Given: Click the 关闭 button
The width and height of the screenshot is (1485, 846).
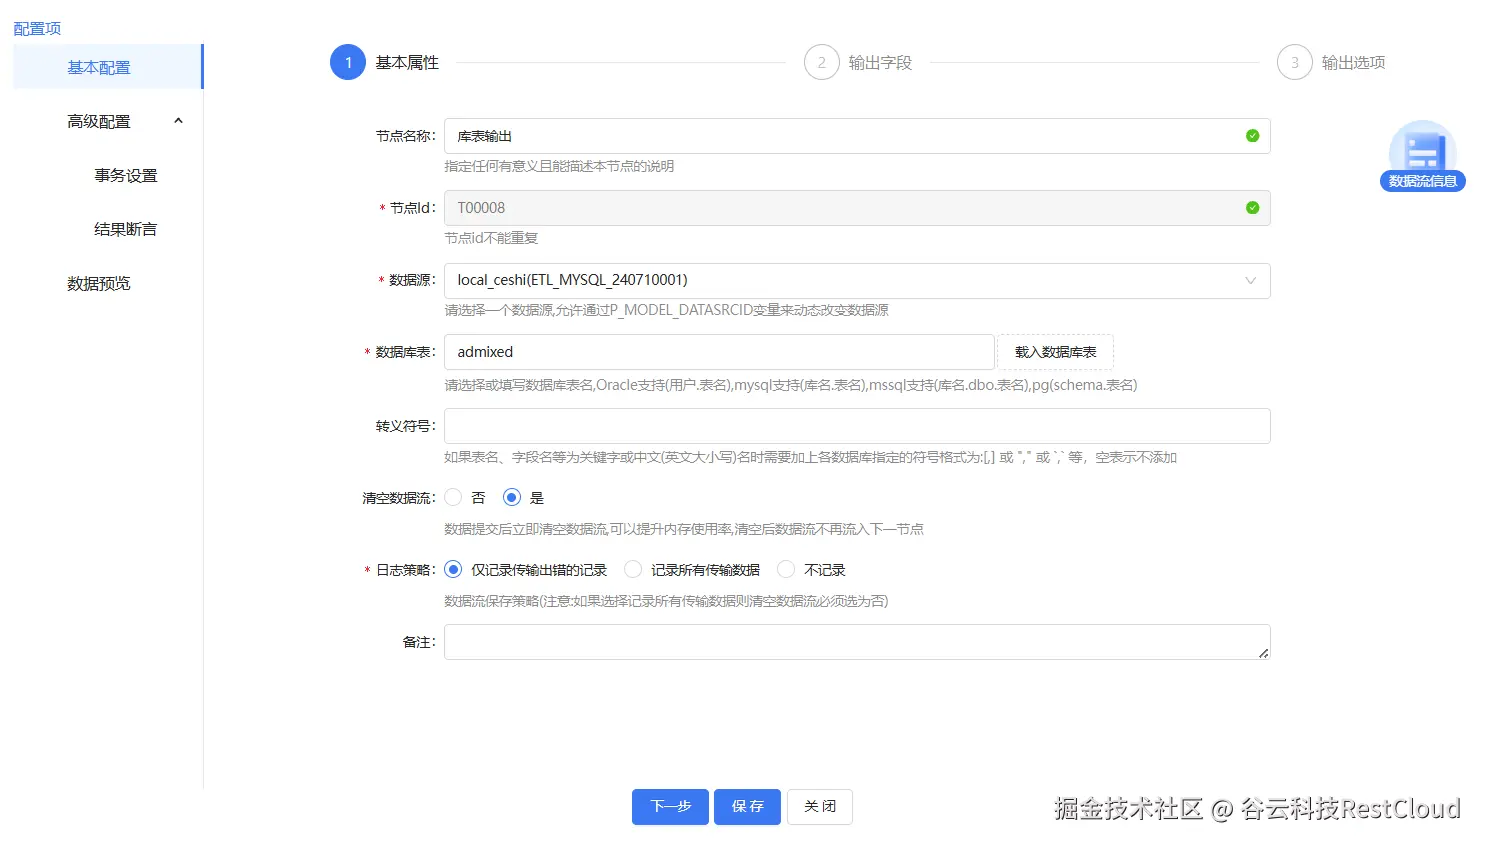Looking at the screenshot, I should (820, 807).
